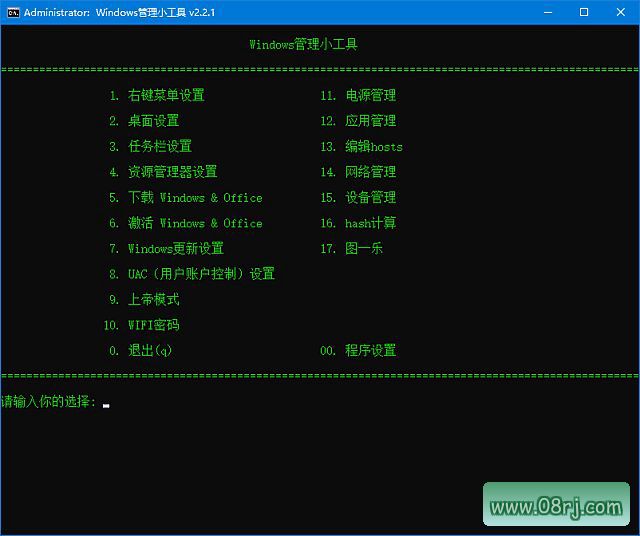Choose 激活 Windows & Office option
This screenshot has height=536, width=640.
195,223
